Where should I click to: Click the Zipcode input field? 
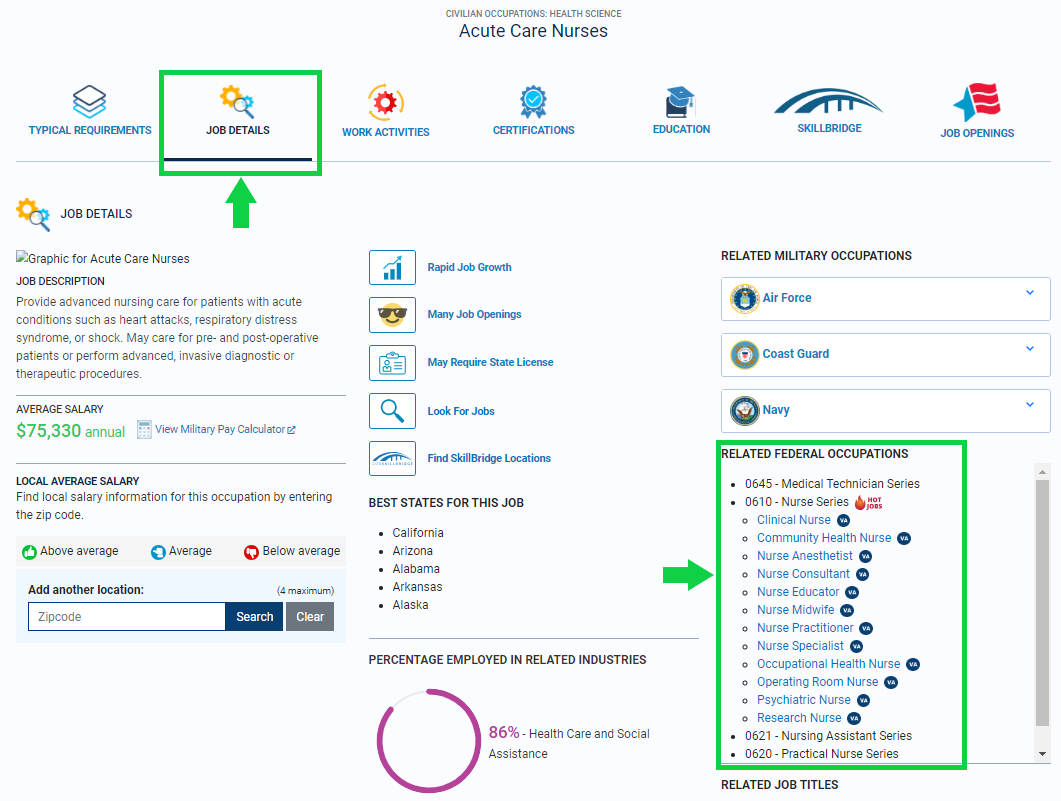click(x=127, y=617)
